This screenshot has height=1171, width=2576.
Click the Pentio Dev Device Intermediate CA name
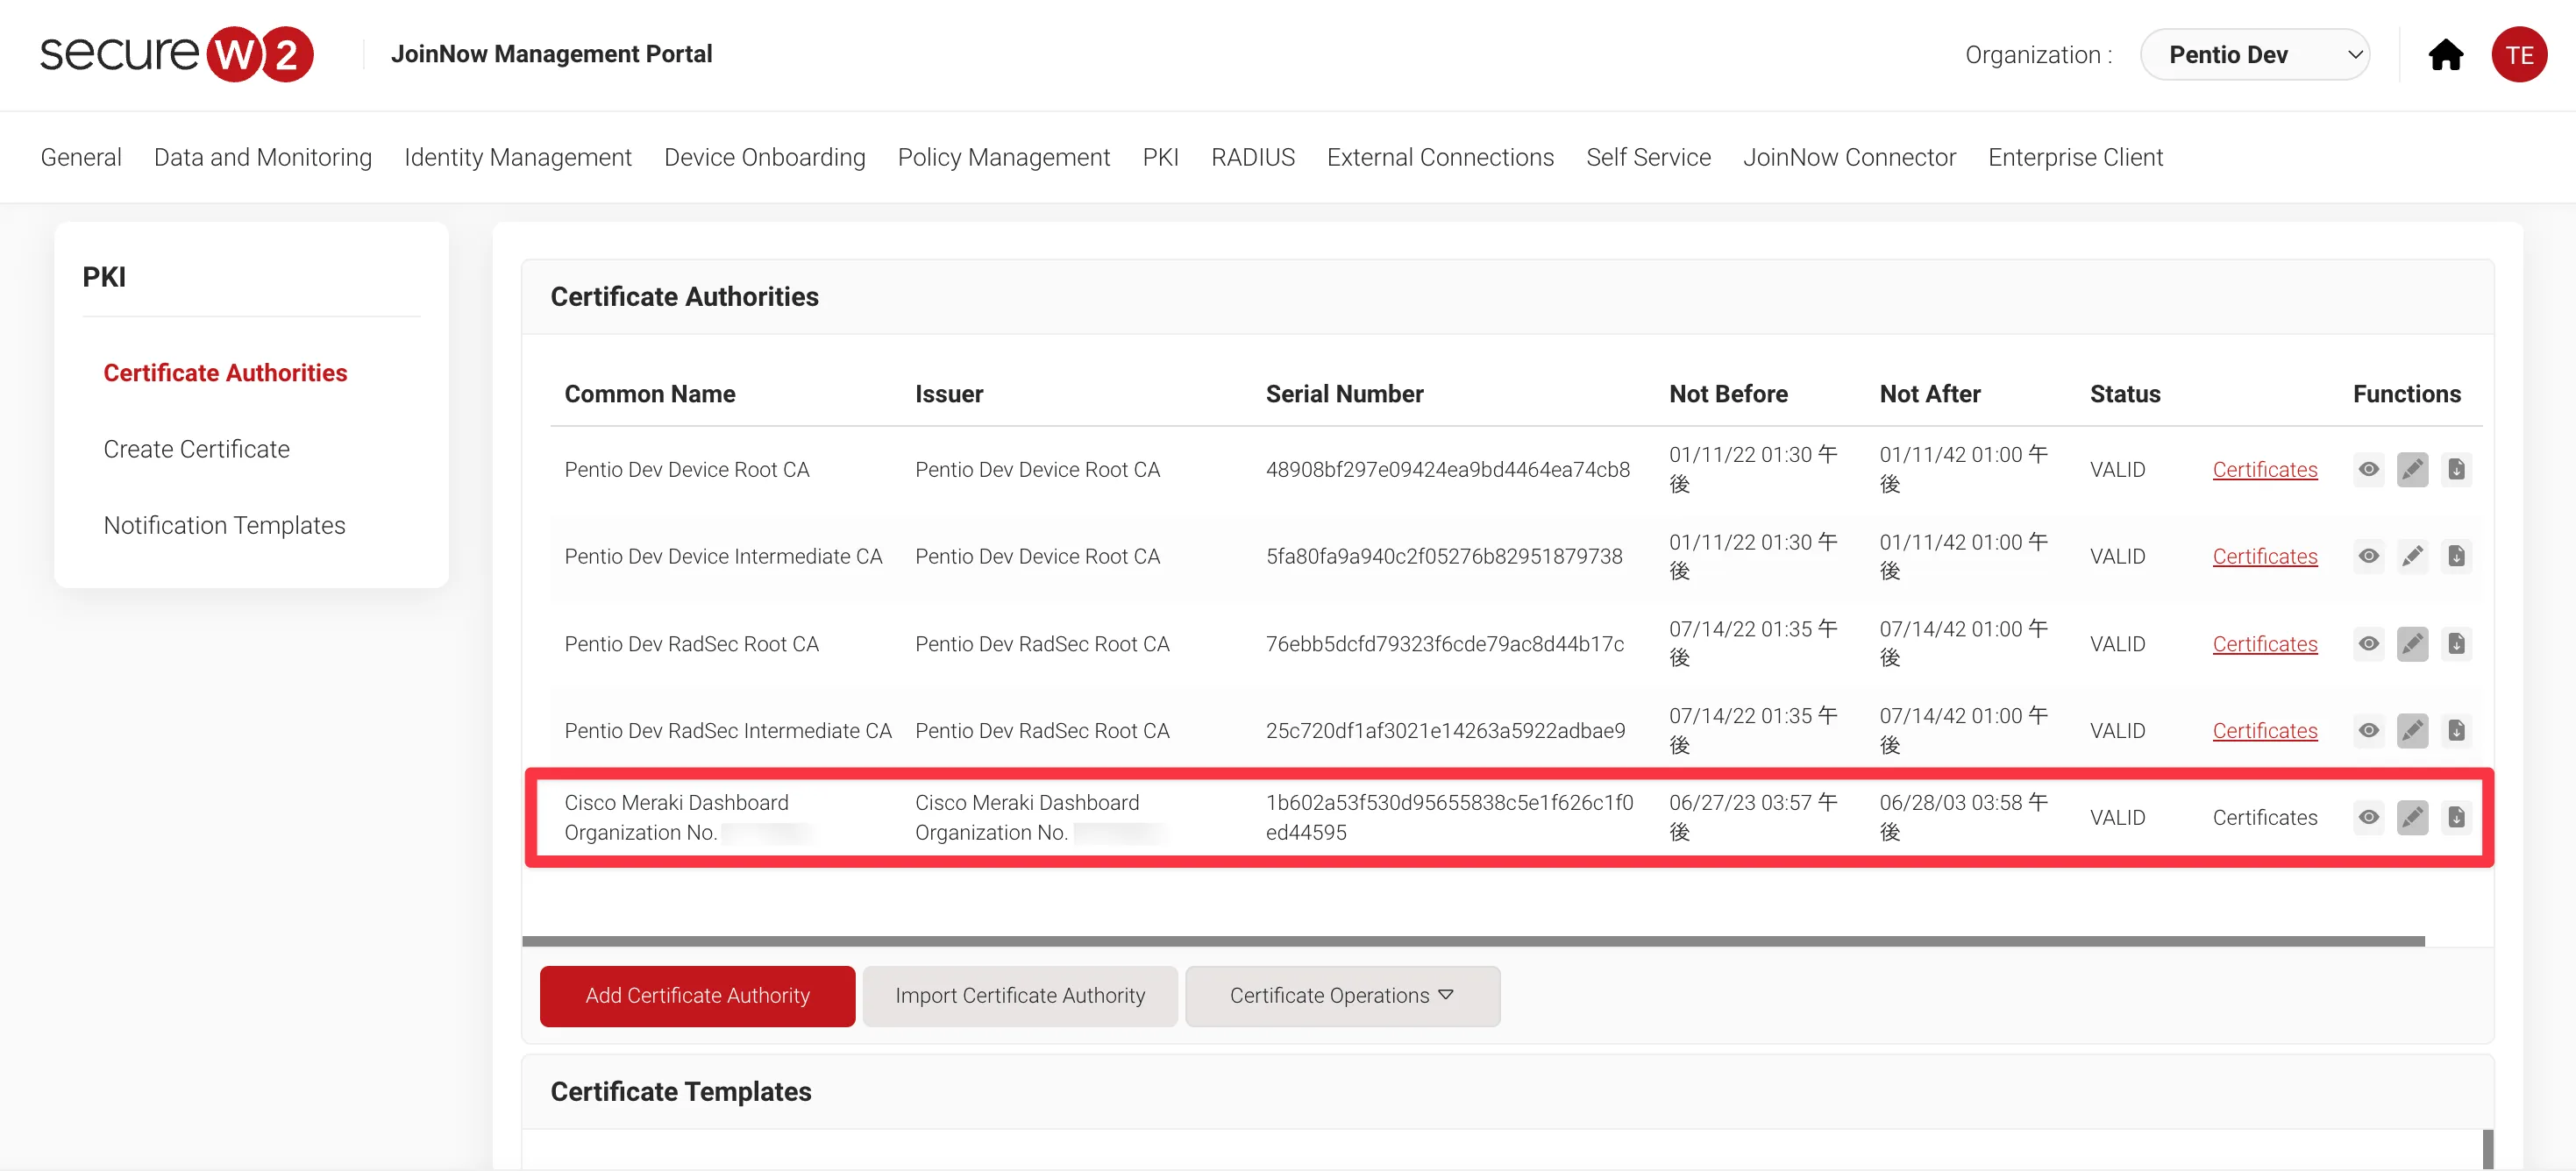pyautogui.click(x=723, y=556)
